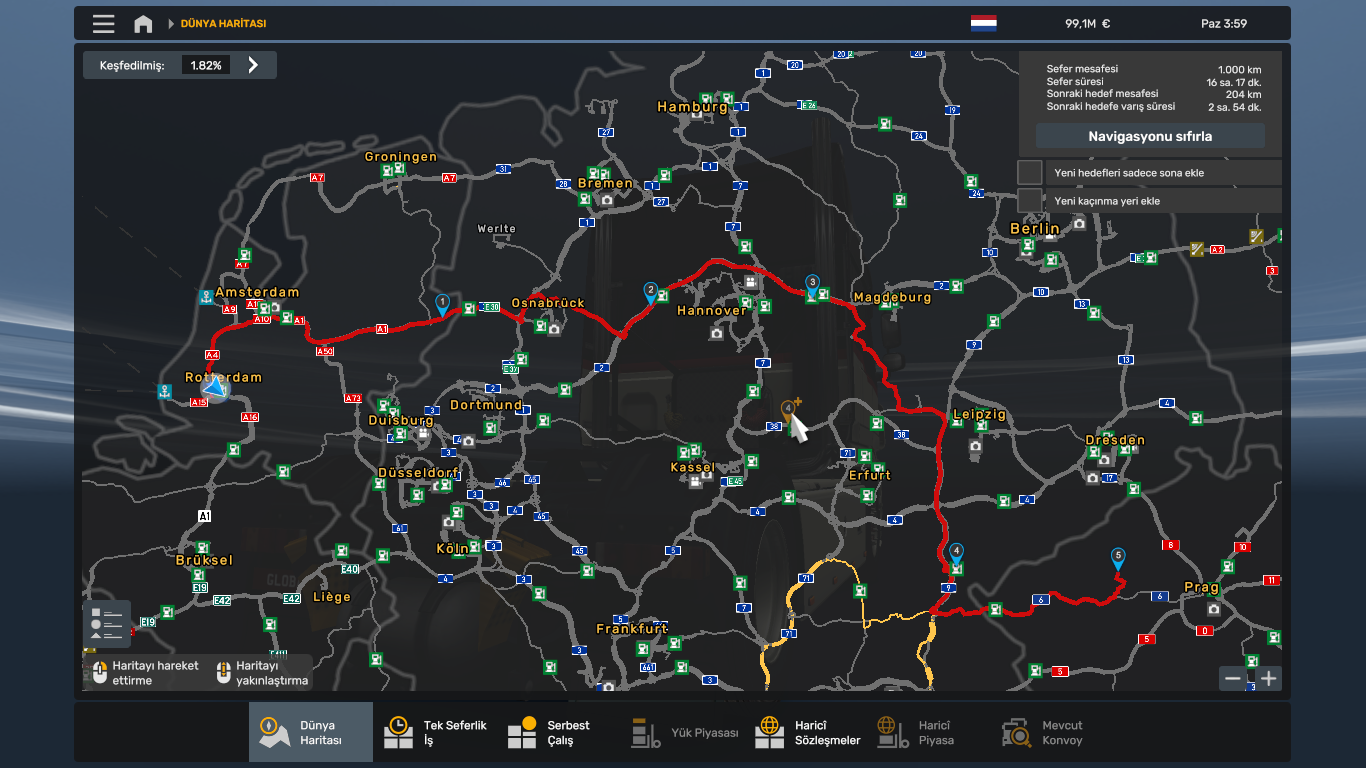The width and height of the screenshot is (1366, 768).
Task: Click the Amsterdam port anchor icon
Action: click(x=205, y=296)
